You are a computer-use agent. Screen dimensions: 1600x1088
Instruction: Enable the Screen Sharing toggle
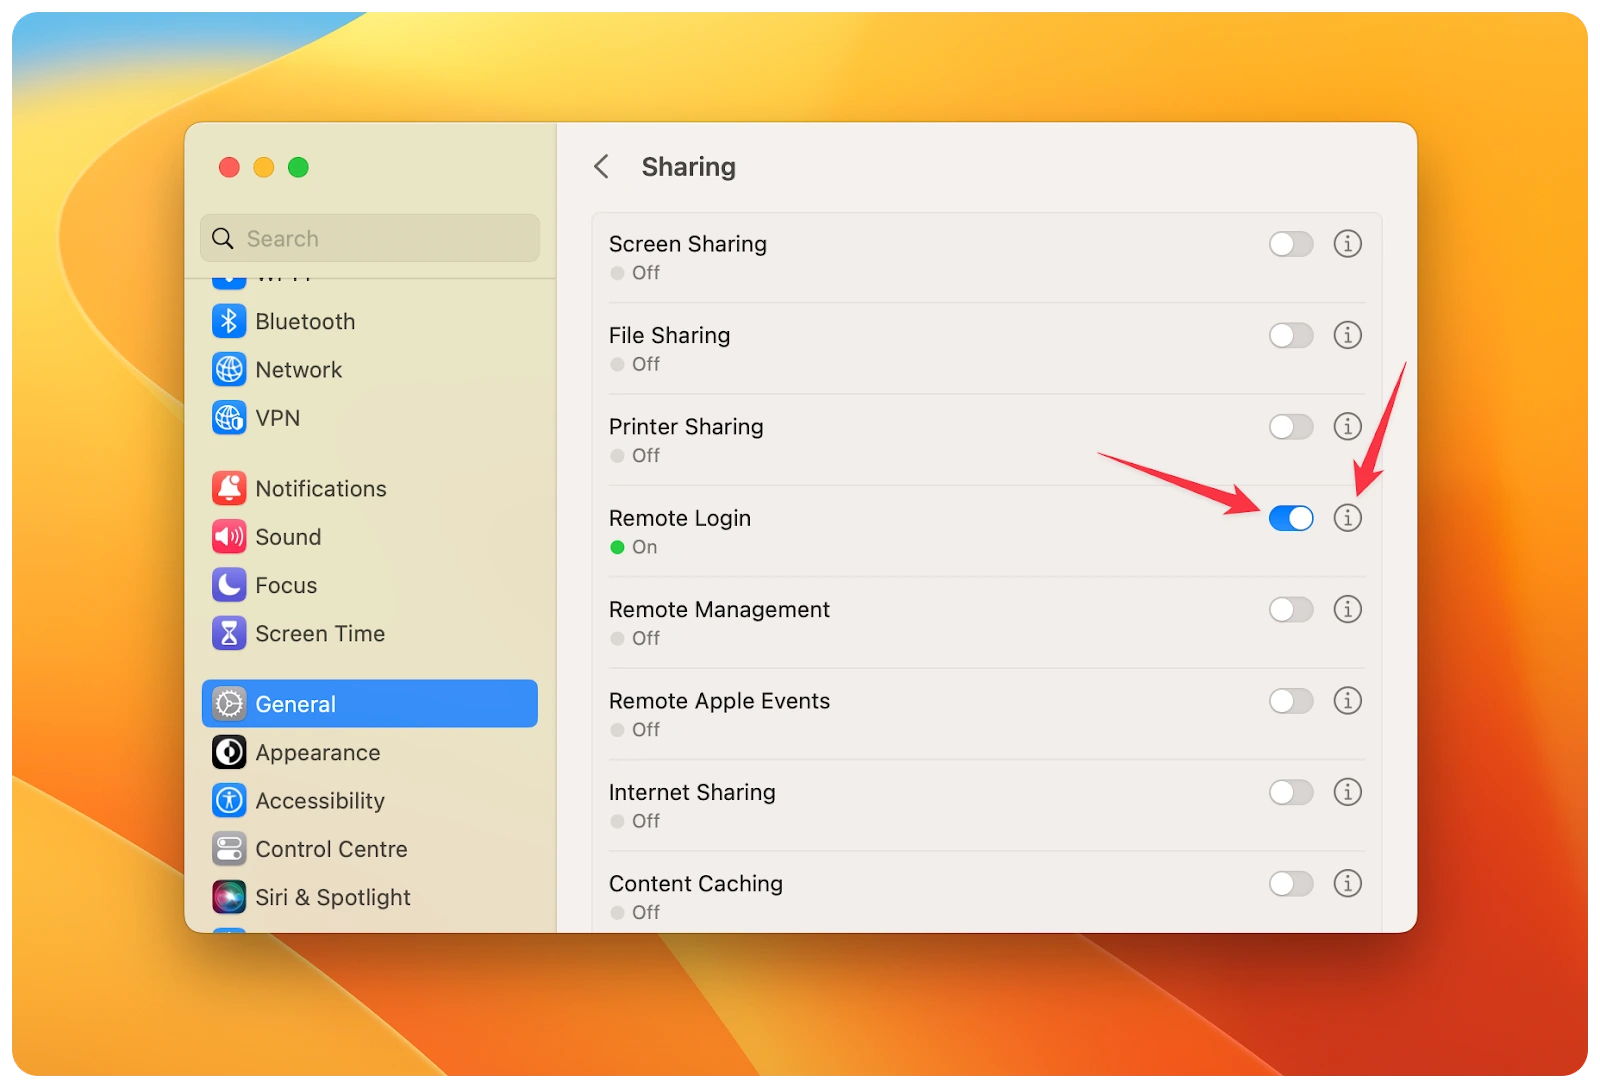(x=1291, y=244)
